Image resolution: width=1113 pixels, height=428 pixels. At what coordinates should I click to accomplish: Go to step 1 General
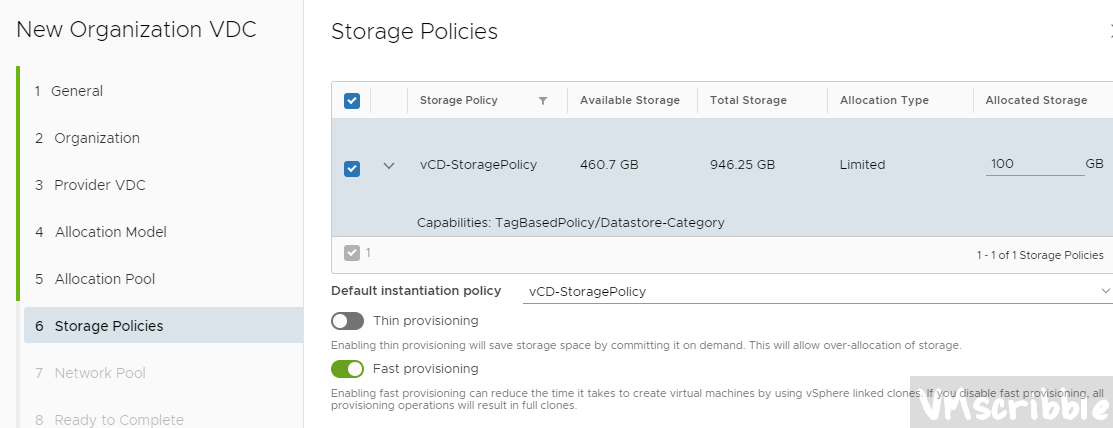77,91
